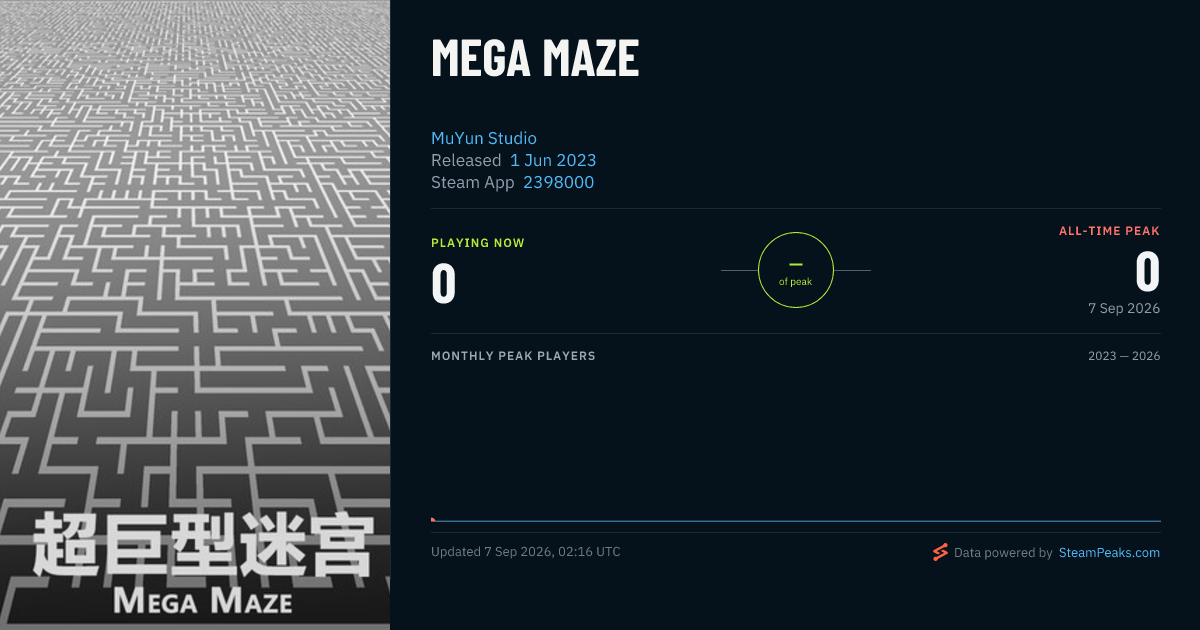Click the Updated timestamp text

click(526, 552)
